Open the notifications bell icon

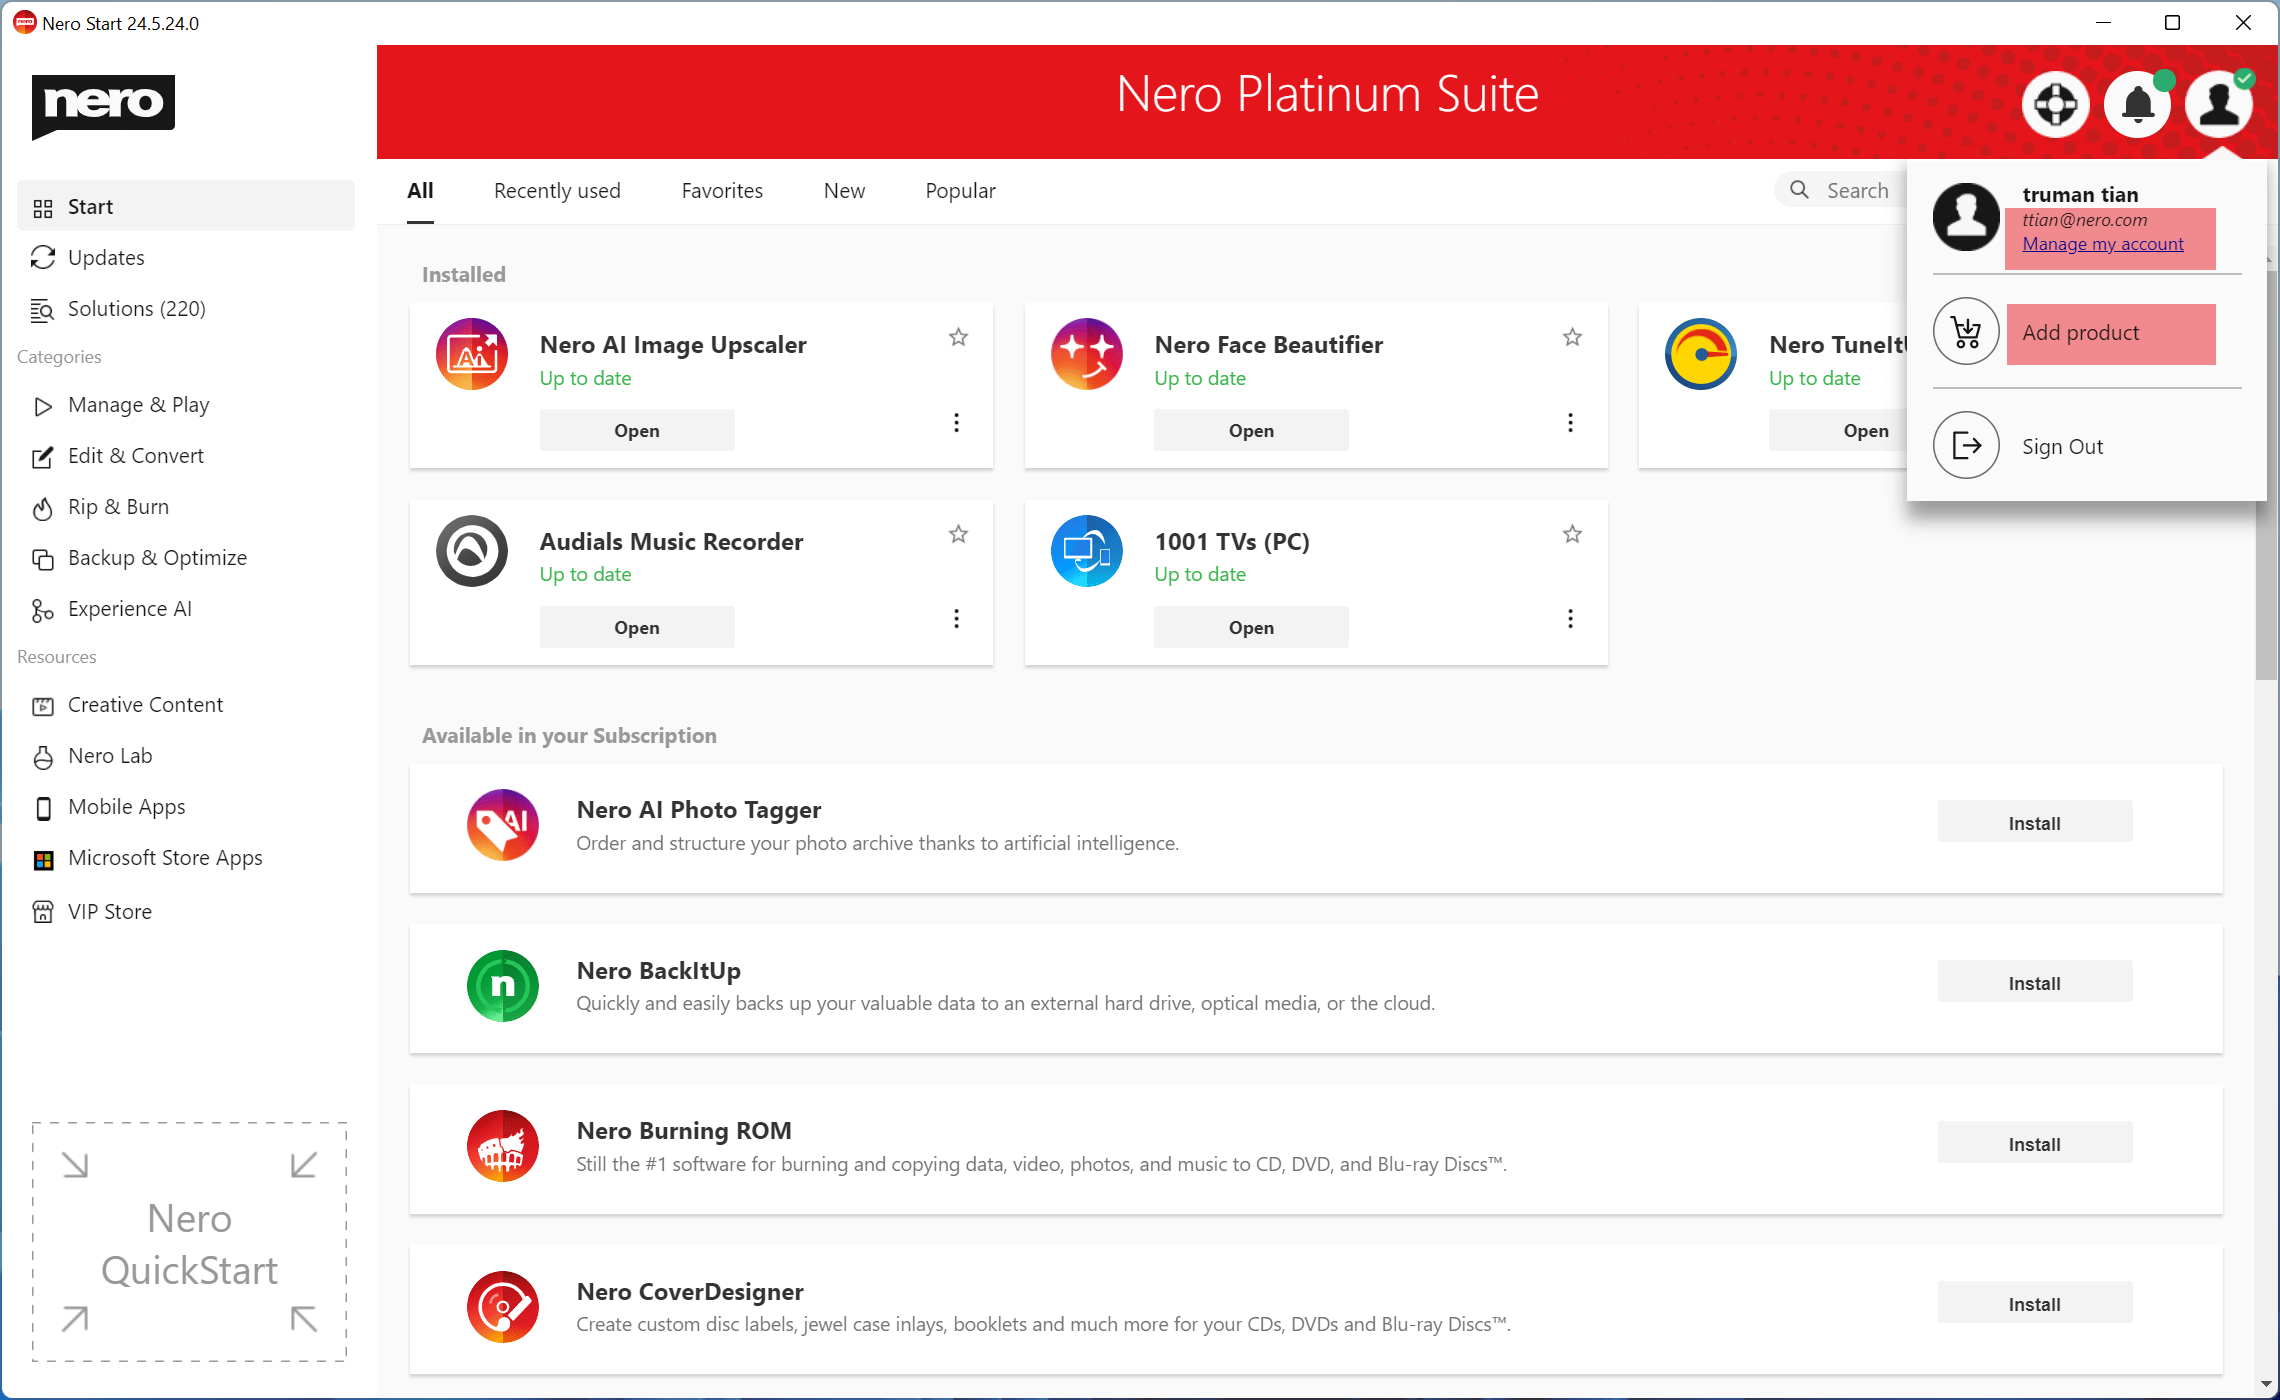tap(2137, 104)
